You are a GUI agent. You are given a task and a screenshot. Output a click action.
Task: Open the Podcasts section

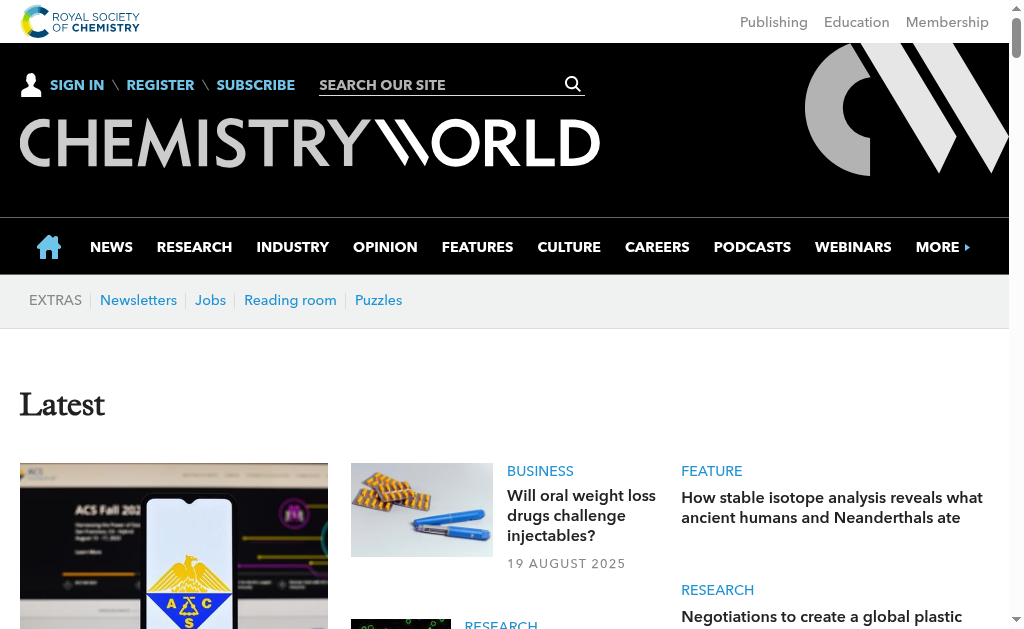click(752, 247)
